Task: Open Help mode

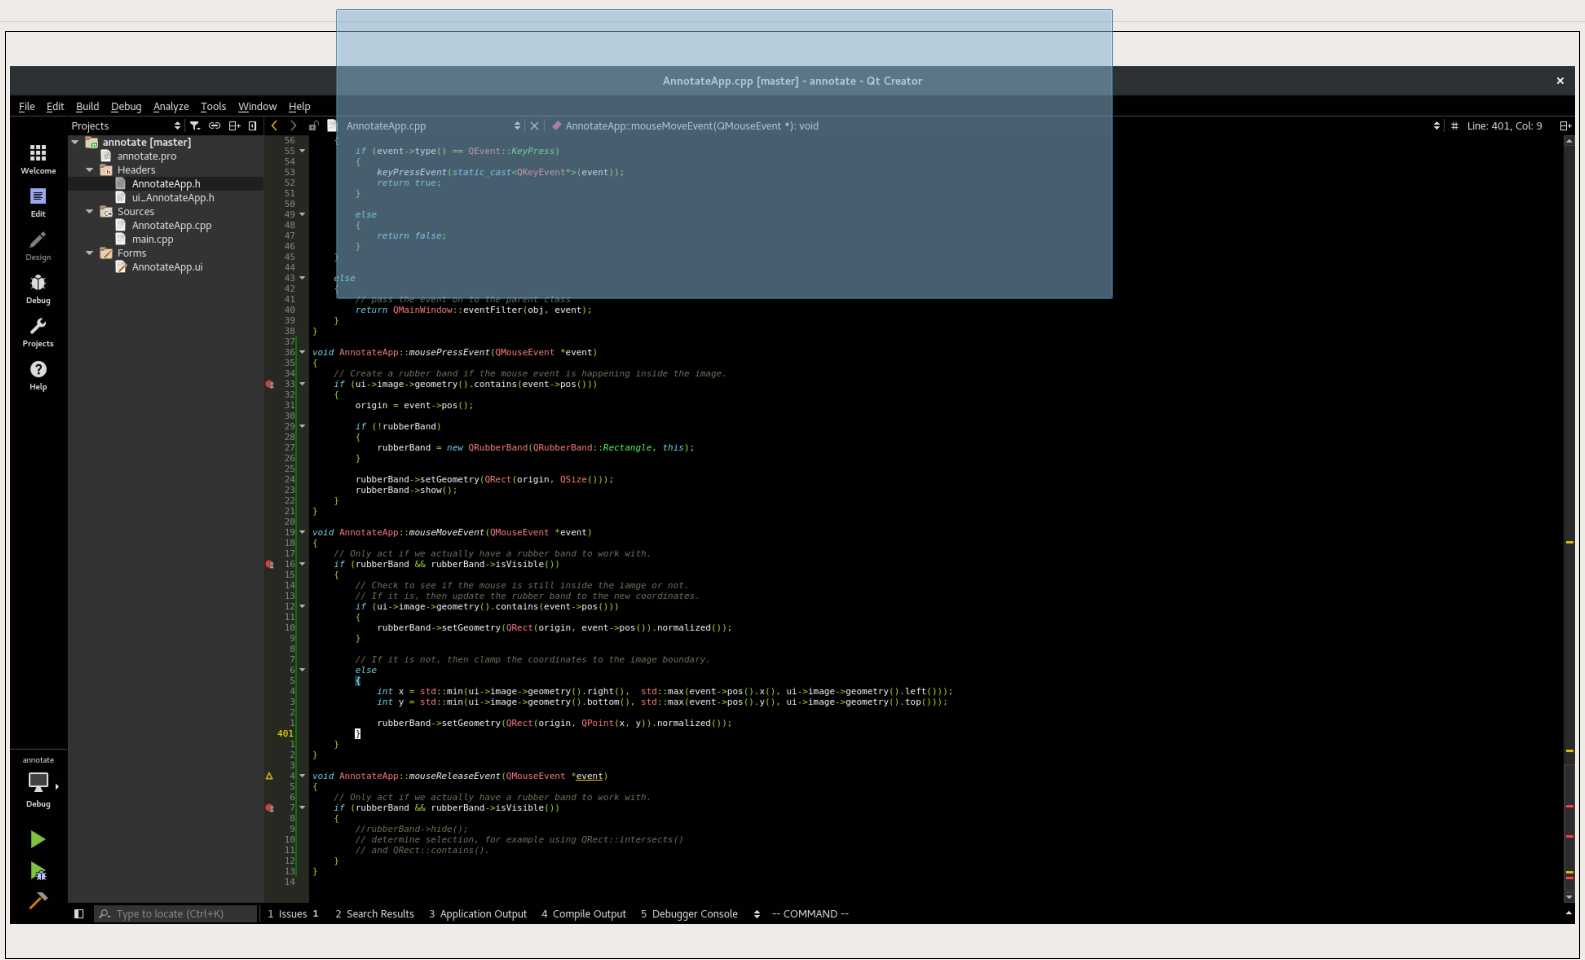Action: 38,375
